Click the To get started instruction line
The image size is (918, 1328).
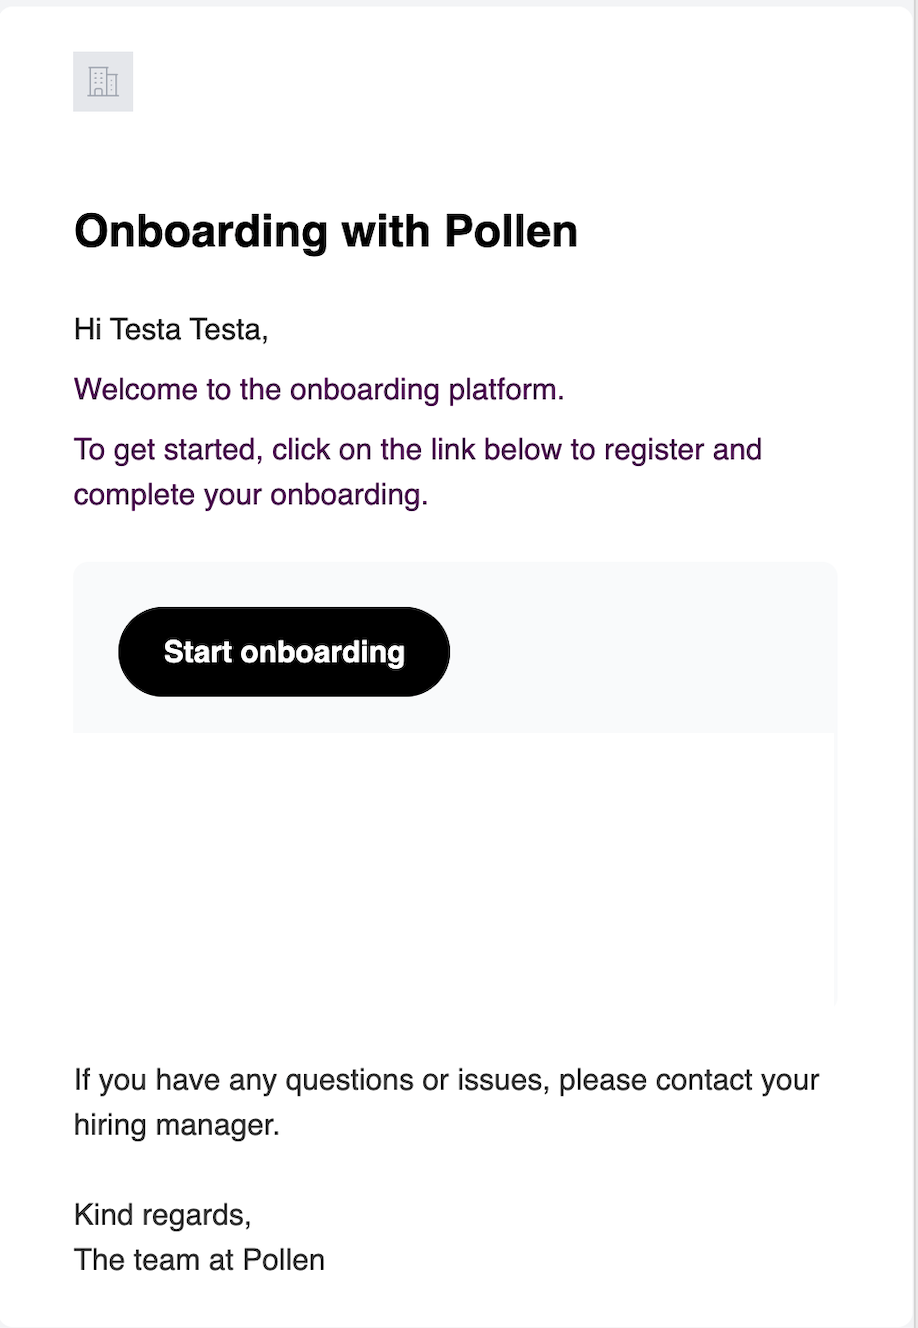click(x=418, y=450)
